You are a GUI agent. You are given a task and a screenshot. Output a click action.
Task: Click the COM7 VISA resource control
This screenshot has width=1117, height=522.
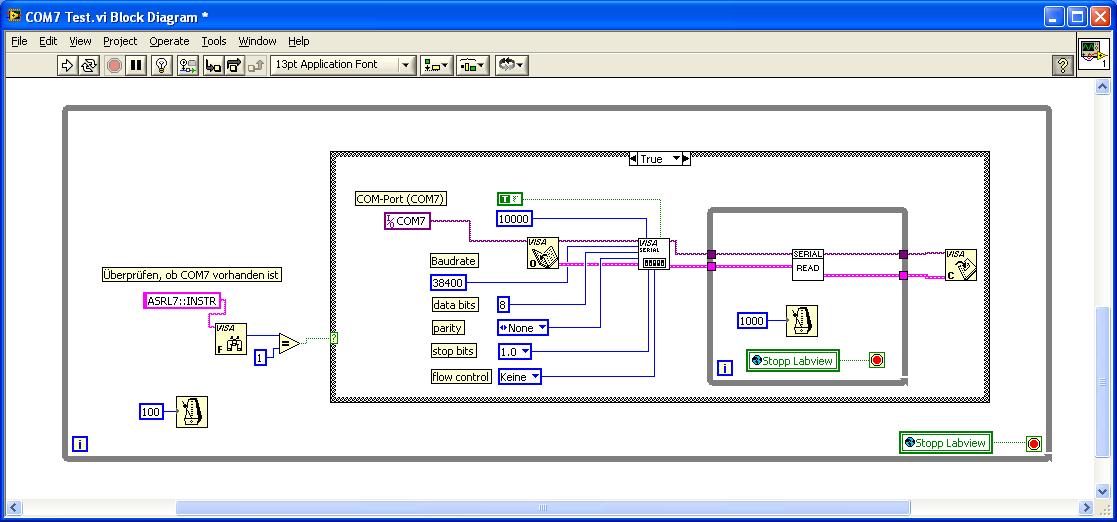[407, 221]
